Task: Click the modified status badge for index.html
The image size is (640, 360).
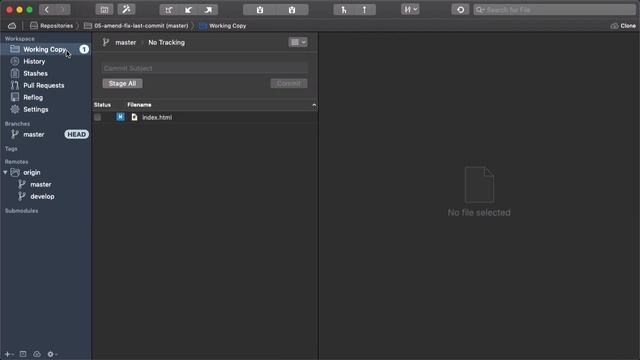Action: [x=120, y=117]
